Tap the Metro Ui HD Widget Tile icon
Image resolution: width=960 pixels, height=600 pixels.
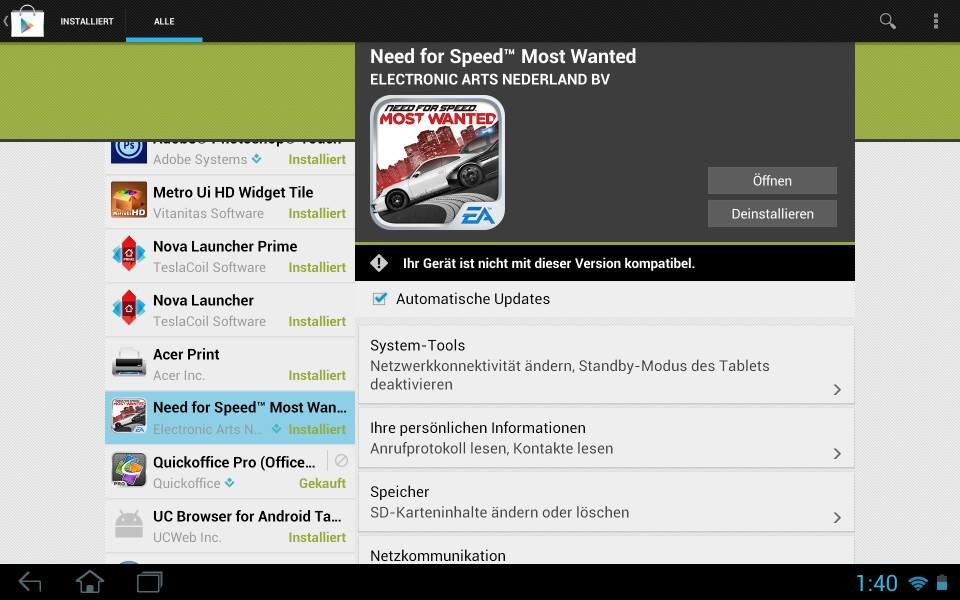[x=129, y=200]
